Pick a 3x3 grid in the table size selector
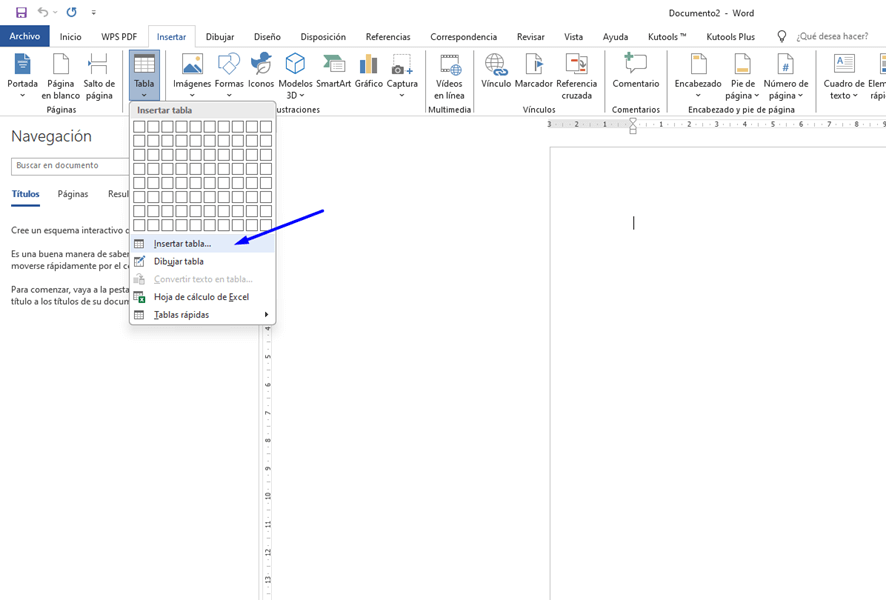886x600 pixels. [167, 155]
